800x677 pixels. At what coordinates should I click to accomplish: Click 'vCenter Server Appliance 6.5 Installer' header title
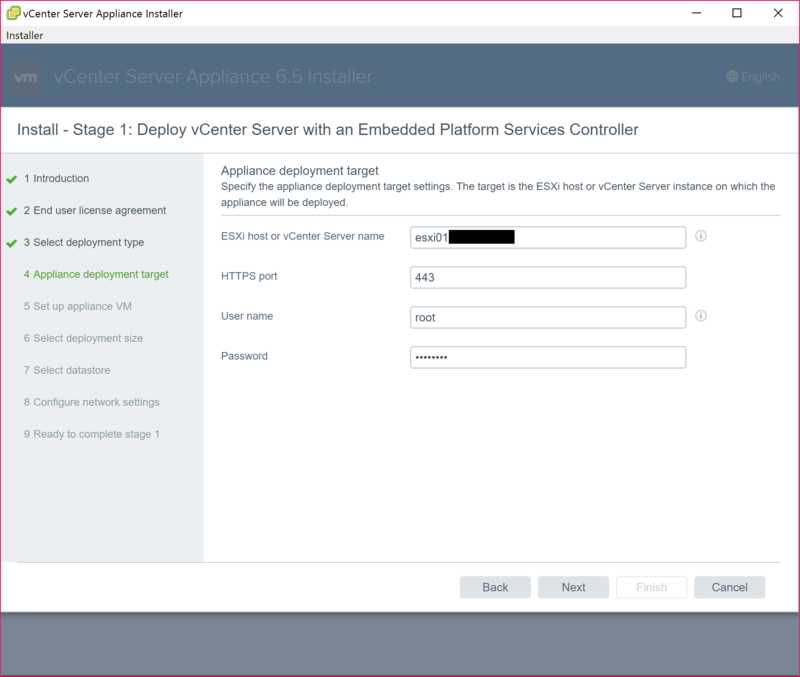(213, 77)
